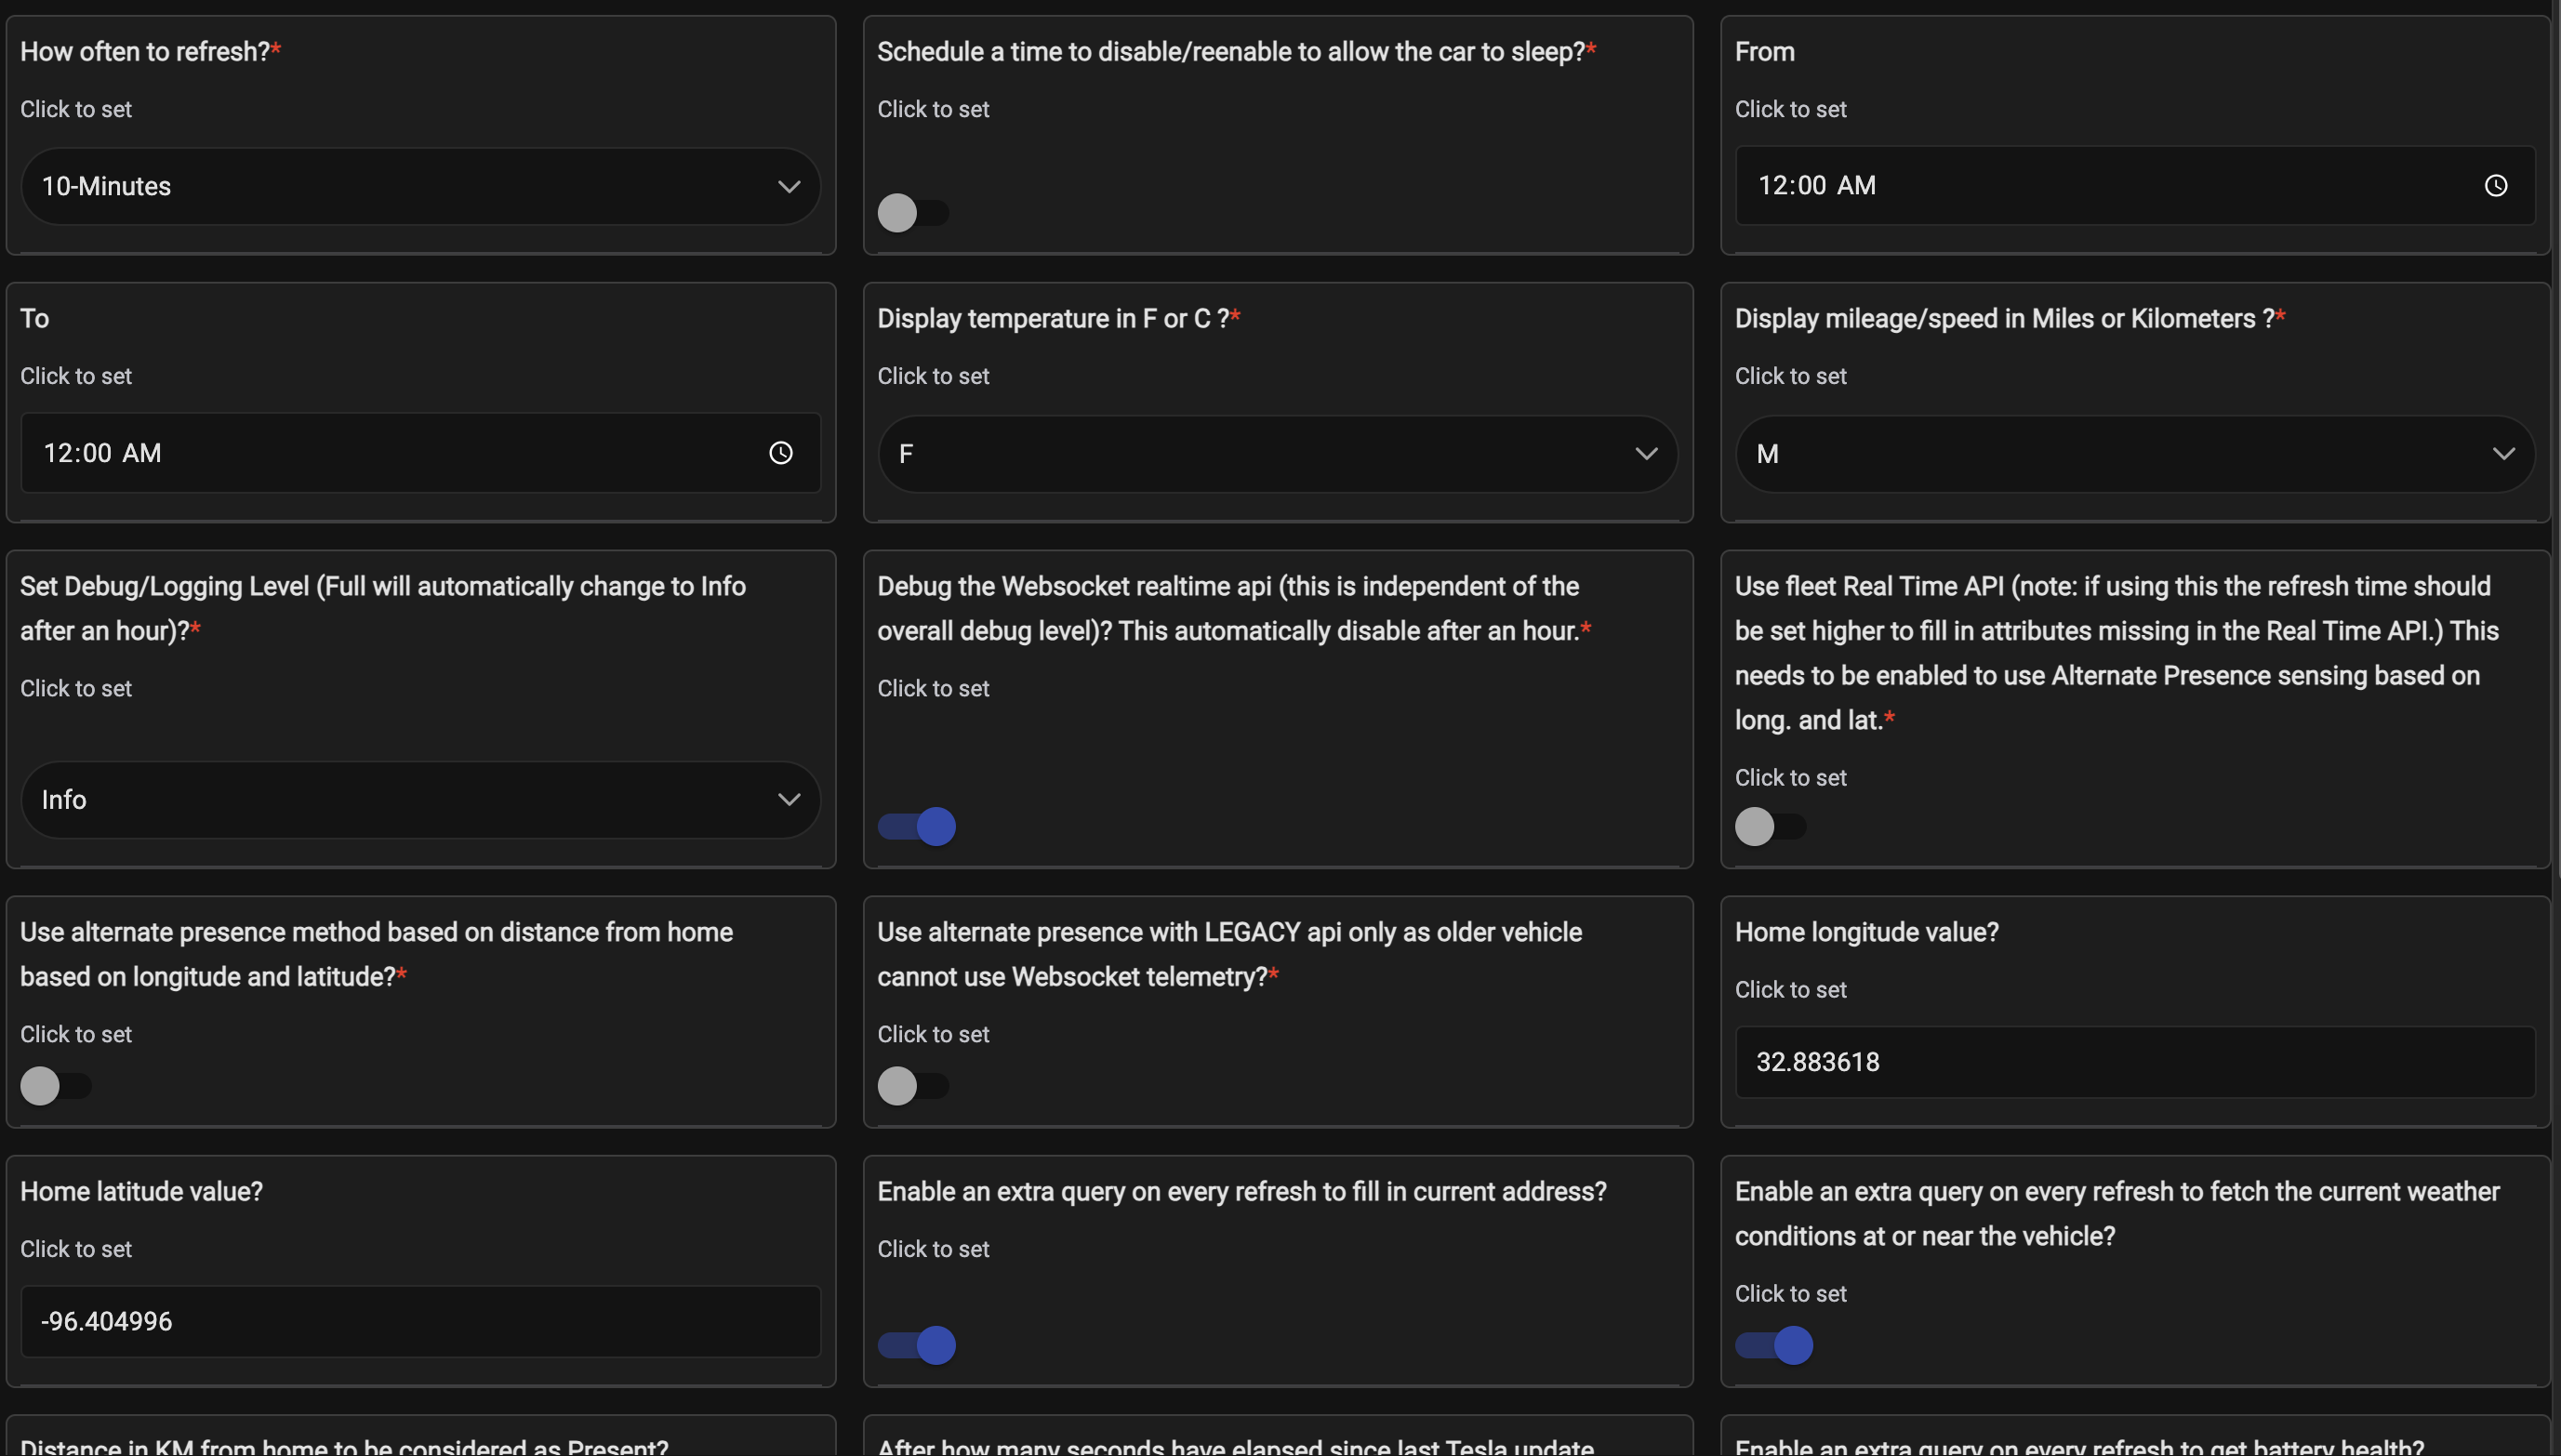Click the clock icon in the From time field
Screen dimensions: 2561x1456
(2495, 186)
